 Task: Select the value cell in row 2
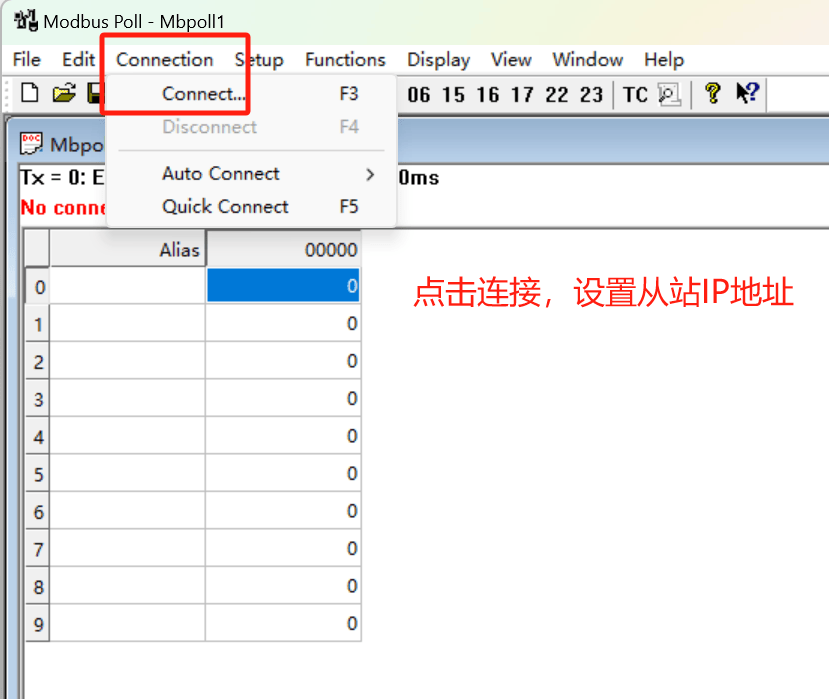tap(283, 361)
